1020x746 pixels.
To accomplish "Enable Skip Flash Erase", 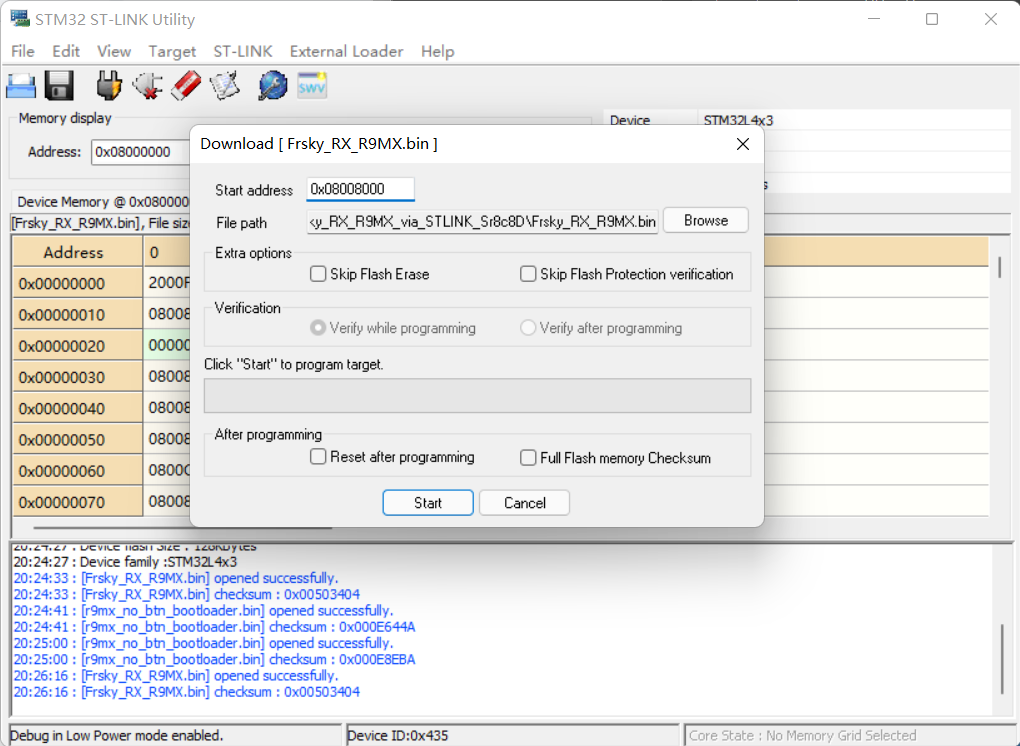I will (317, 273).
